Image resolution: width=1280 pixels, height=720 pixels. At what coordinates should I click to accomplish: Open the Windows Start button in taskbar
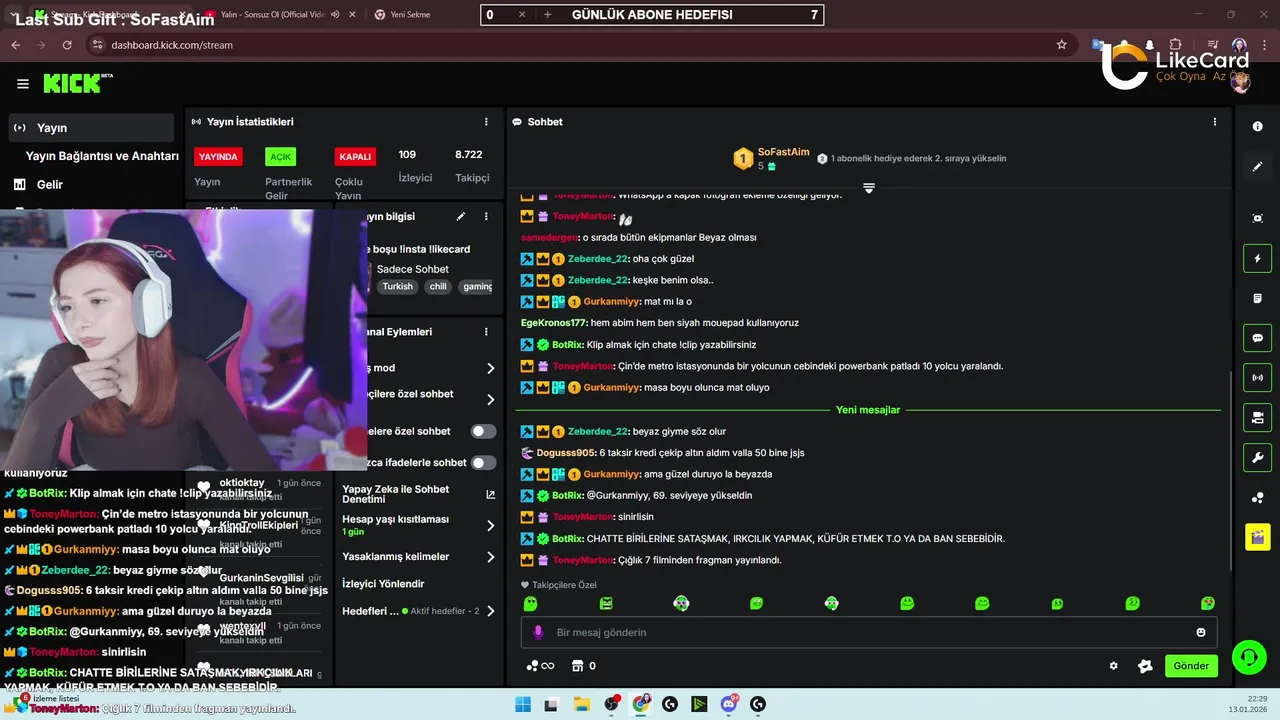(x=523, y=704)
